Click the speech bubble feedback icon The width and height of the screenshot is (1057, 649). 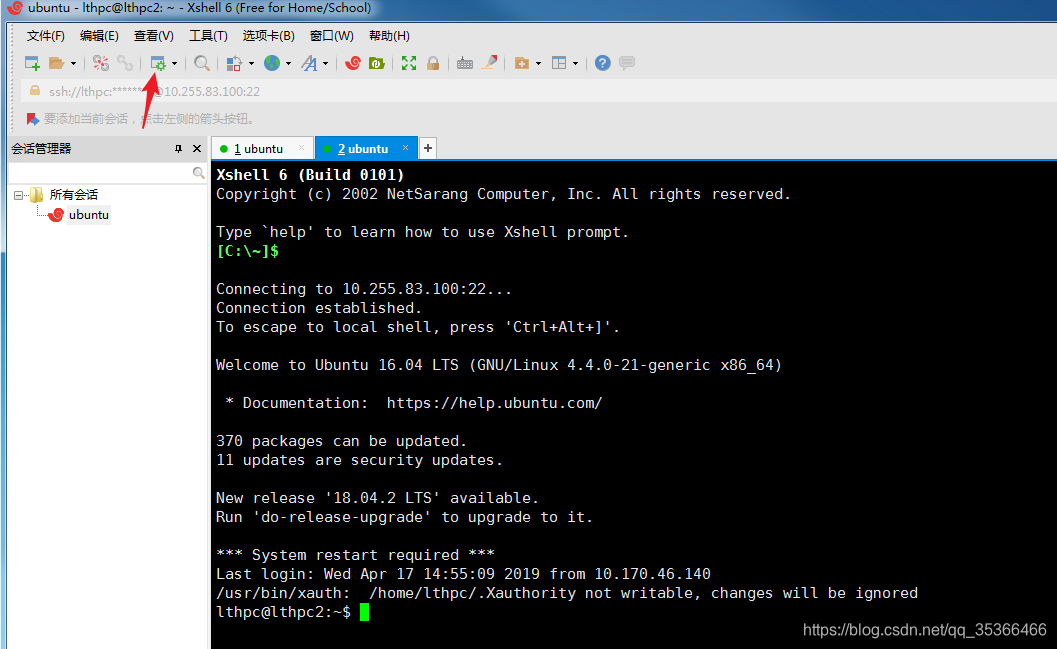[627, 63]
